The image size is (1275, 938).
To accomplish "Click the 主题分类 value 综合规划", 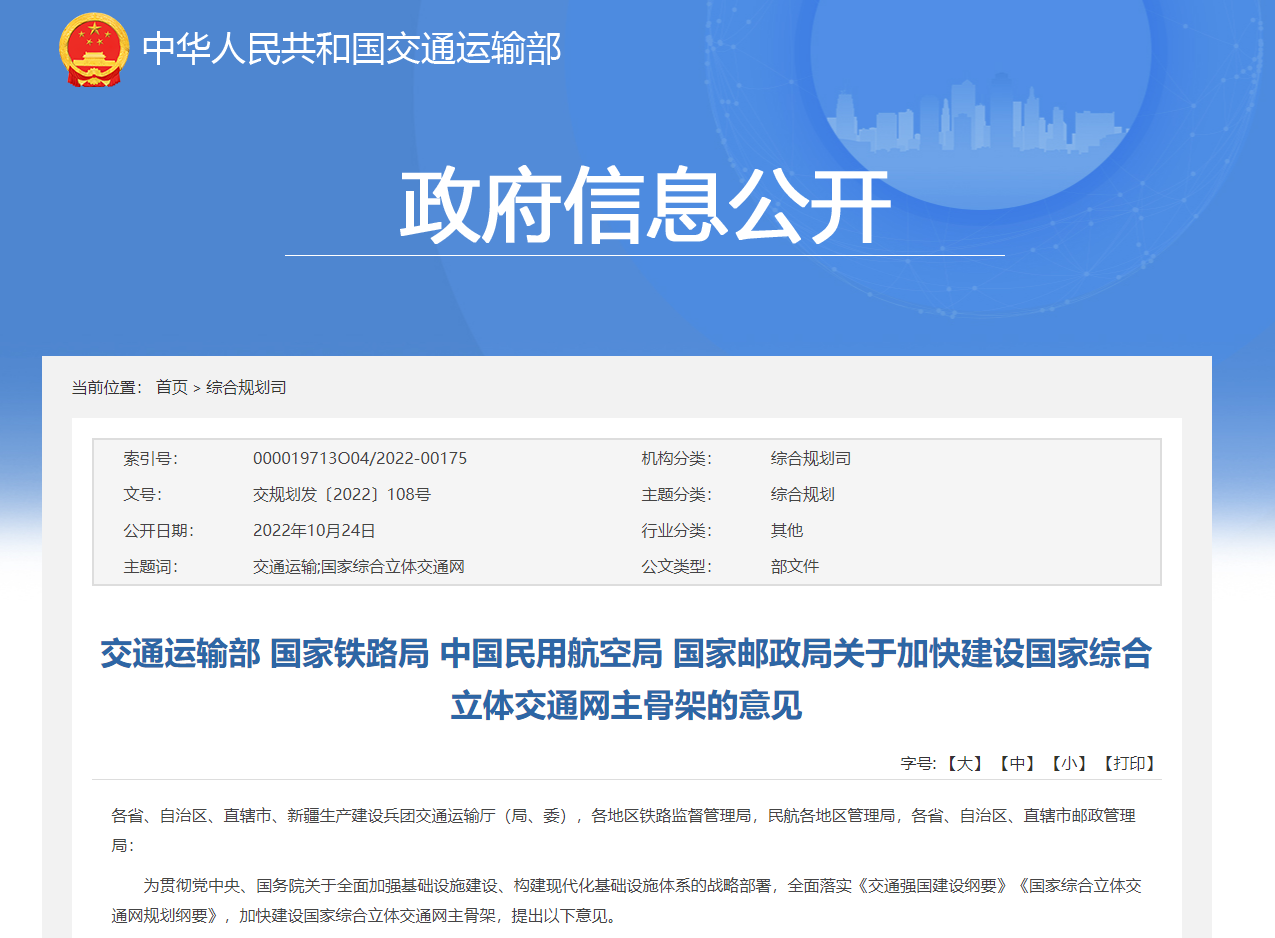I will [x=802, y=495].
